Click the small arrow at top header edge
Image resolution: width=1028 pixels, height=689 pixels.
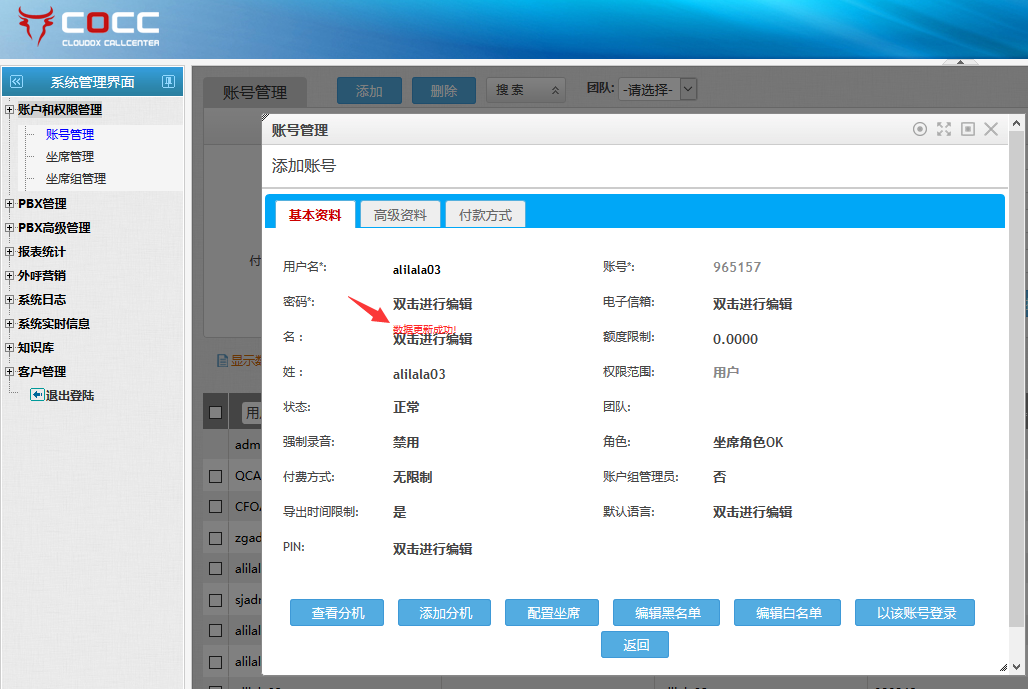tap(960, 62)
